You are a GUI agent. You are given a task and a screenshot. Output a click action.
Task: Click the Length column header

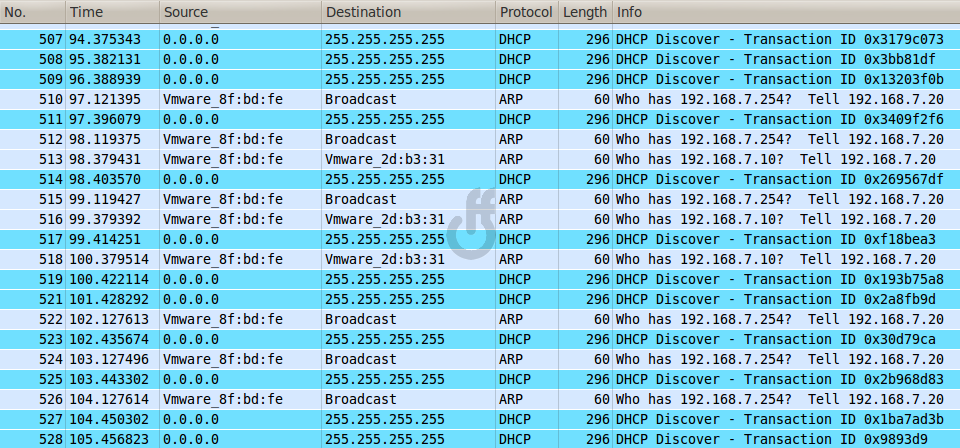pos(585,12)
